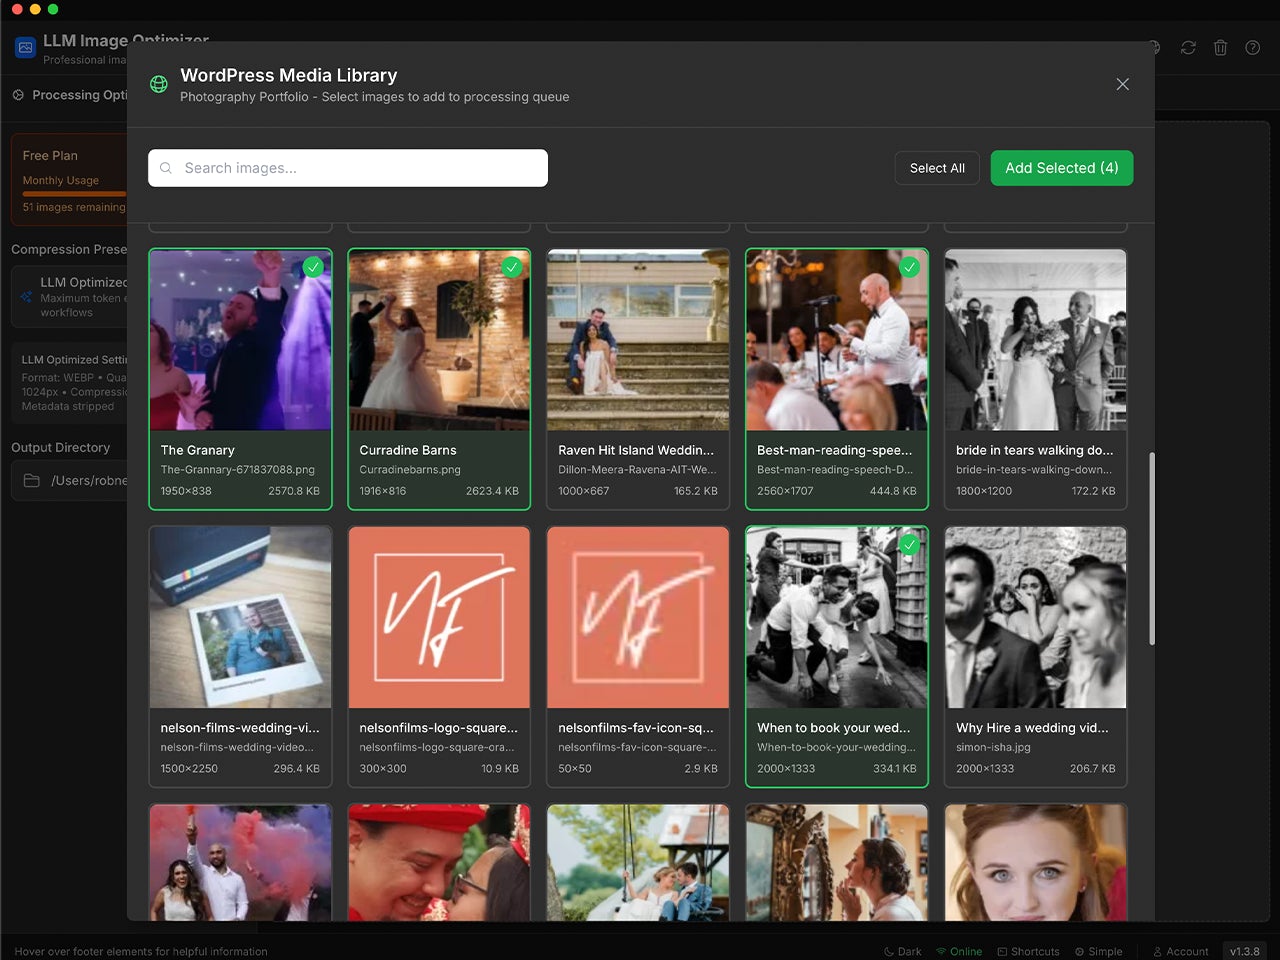Image resolution: width=1280 pixels, height=960 pixels.
Task: Click the Free Plan label
Action: [x=50, y=156]
